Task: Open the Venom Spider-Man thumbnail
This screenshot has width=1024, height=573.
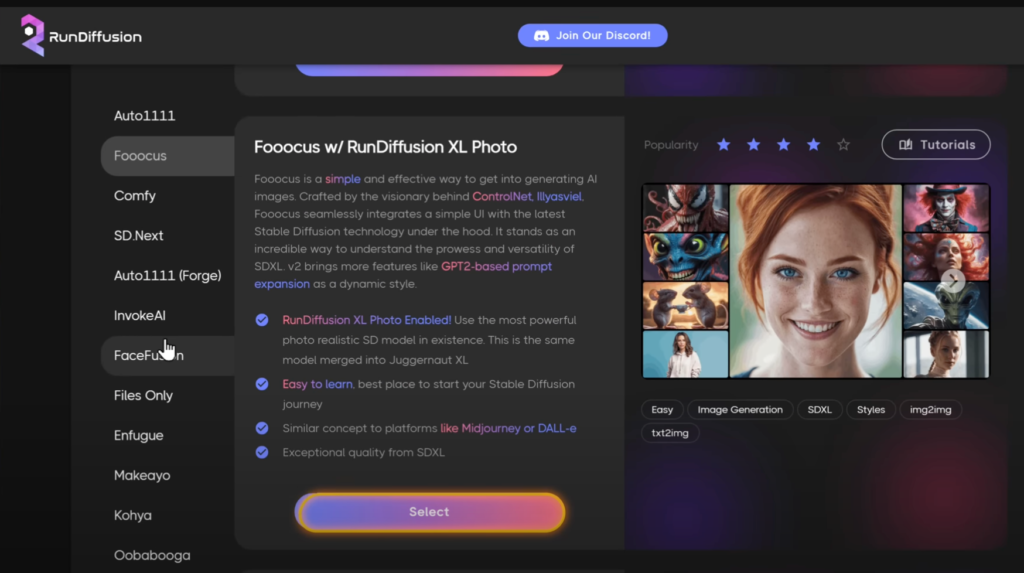Action: click(x=685, y=208)
